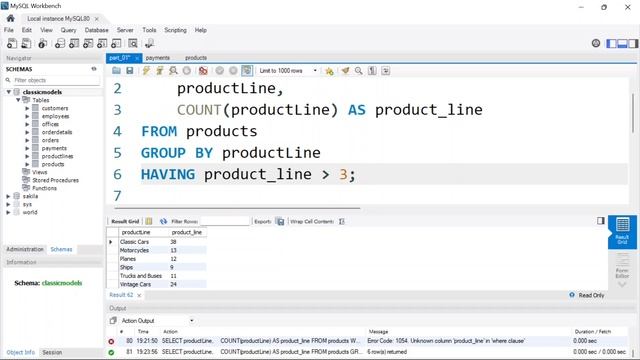Commit the current transaction
Viewport: 640px width, 360px height.
point(220,71)
